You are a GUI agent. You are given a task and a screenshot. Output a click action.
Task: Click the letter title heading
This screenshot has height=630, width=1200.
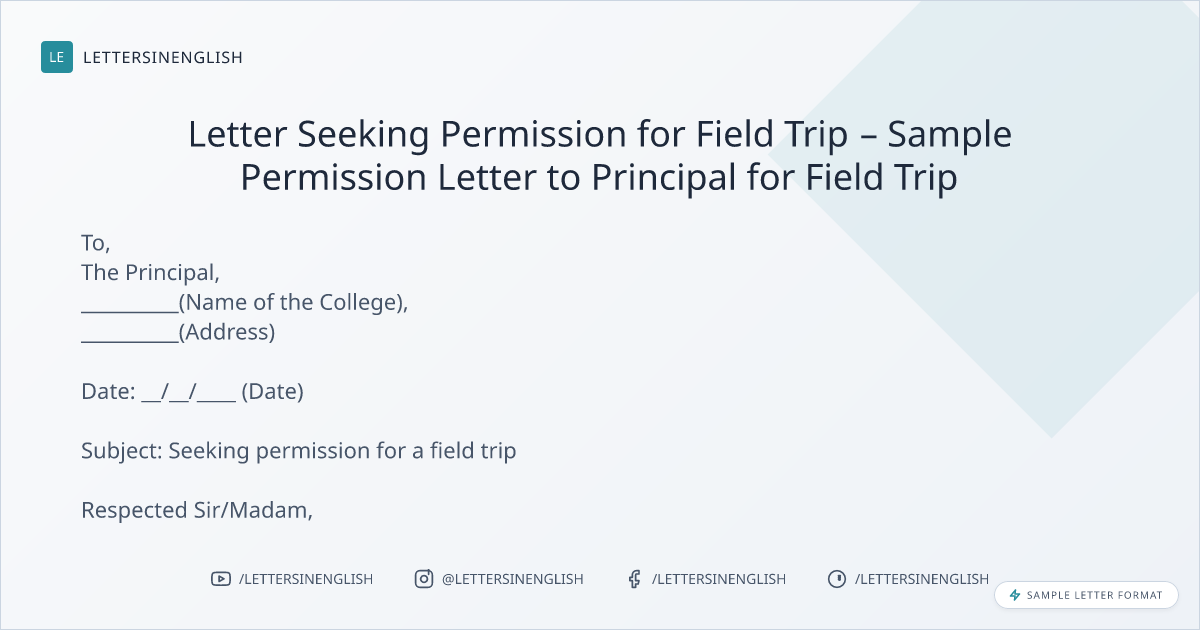pos(600,155)
